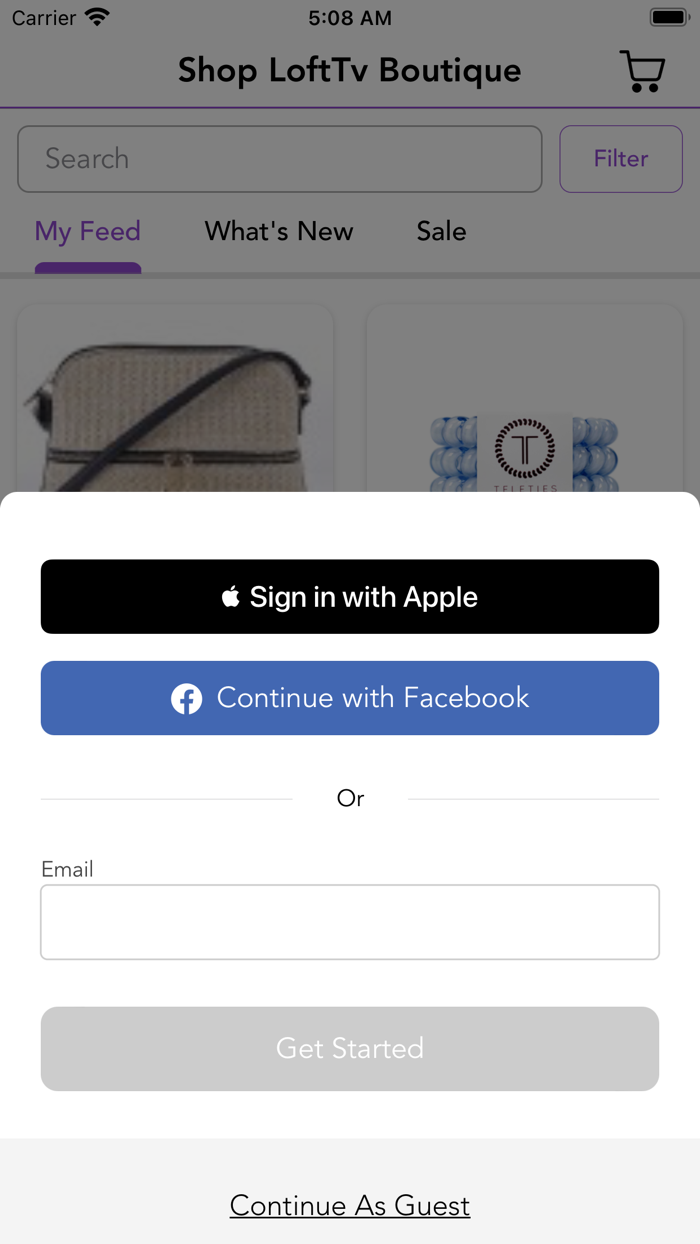This screenshot has width=700, height=1244.
Task: Switch to the Sale tab
Action: pyautogui.click(x=441, y=232)
